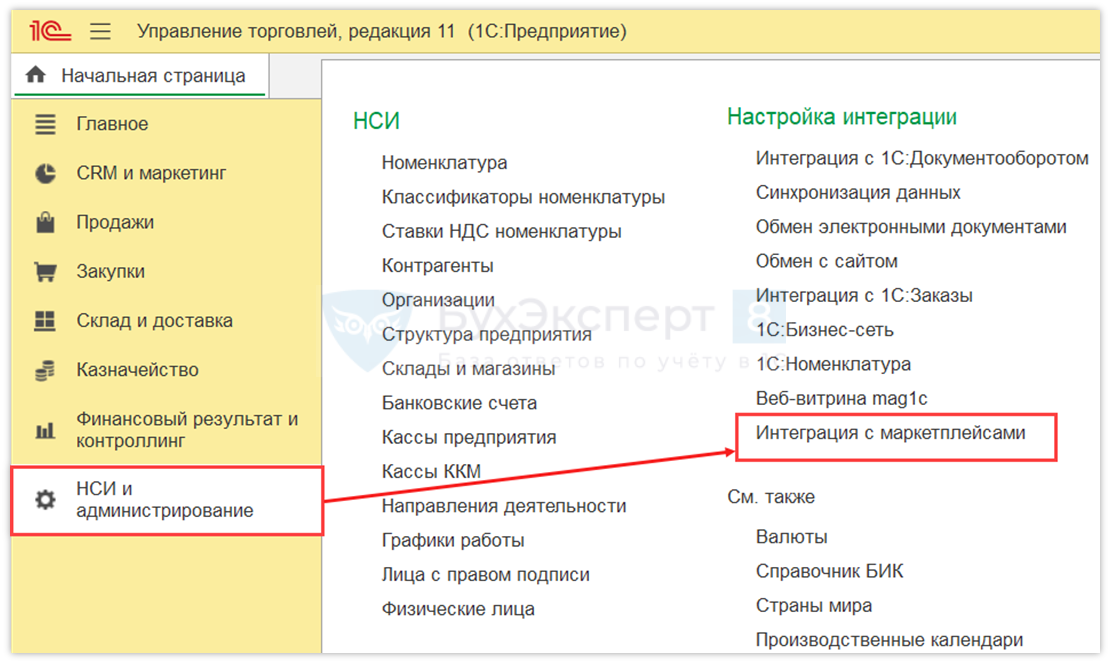Open the Валюты reference
The width and height of the screenshot is (1110, 663).
point(791,537)
